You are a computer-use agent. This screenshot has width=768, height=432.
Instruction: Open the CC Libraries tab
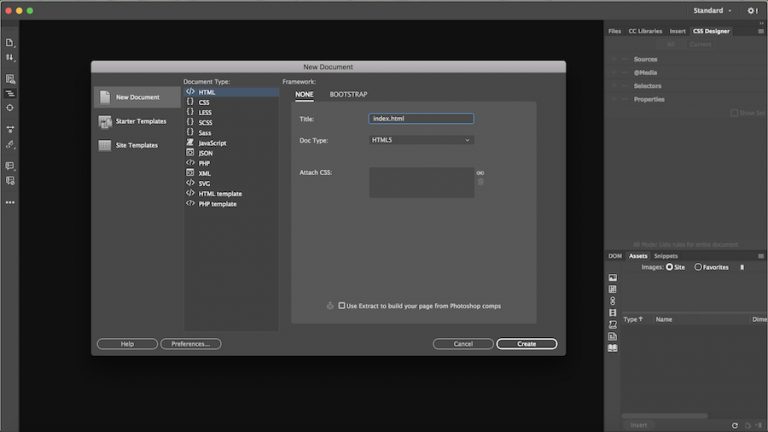pos(645,31)
